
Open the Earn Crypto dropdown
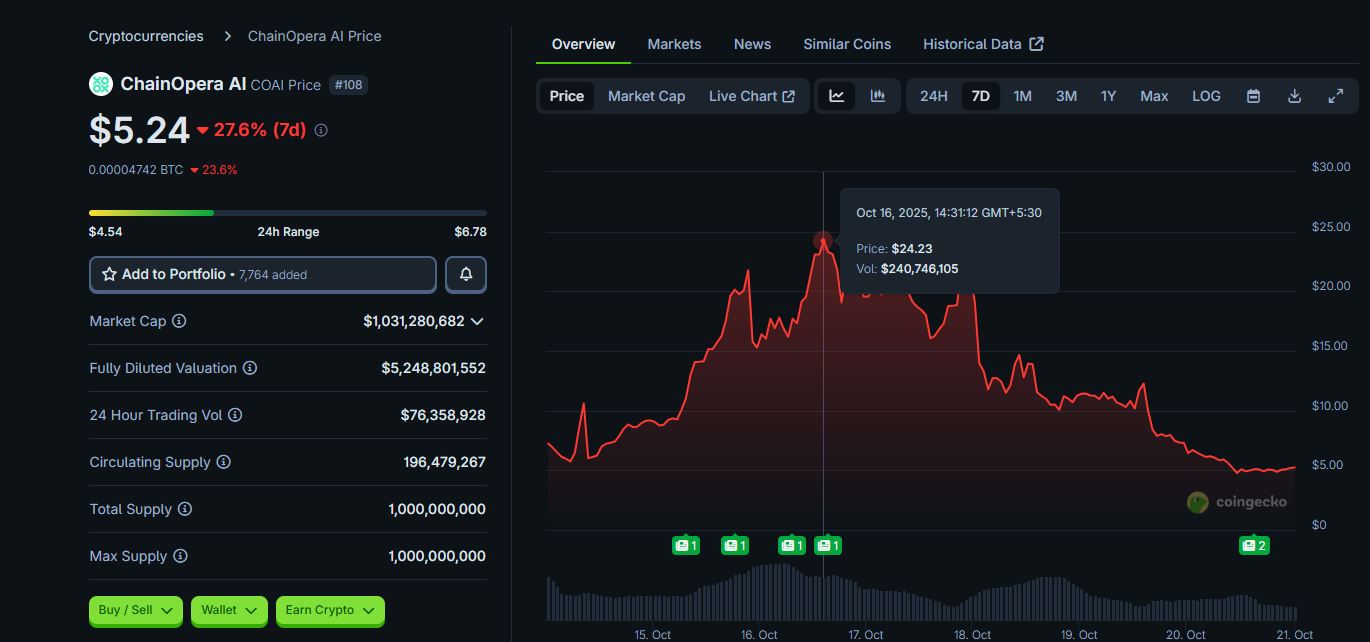click(x=330, y=610)
